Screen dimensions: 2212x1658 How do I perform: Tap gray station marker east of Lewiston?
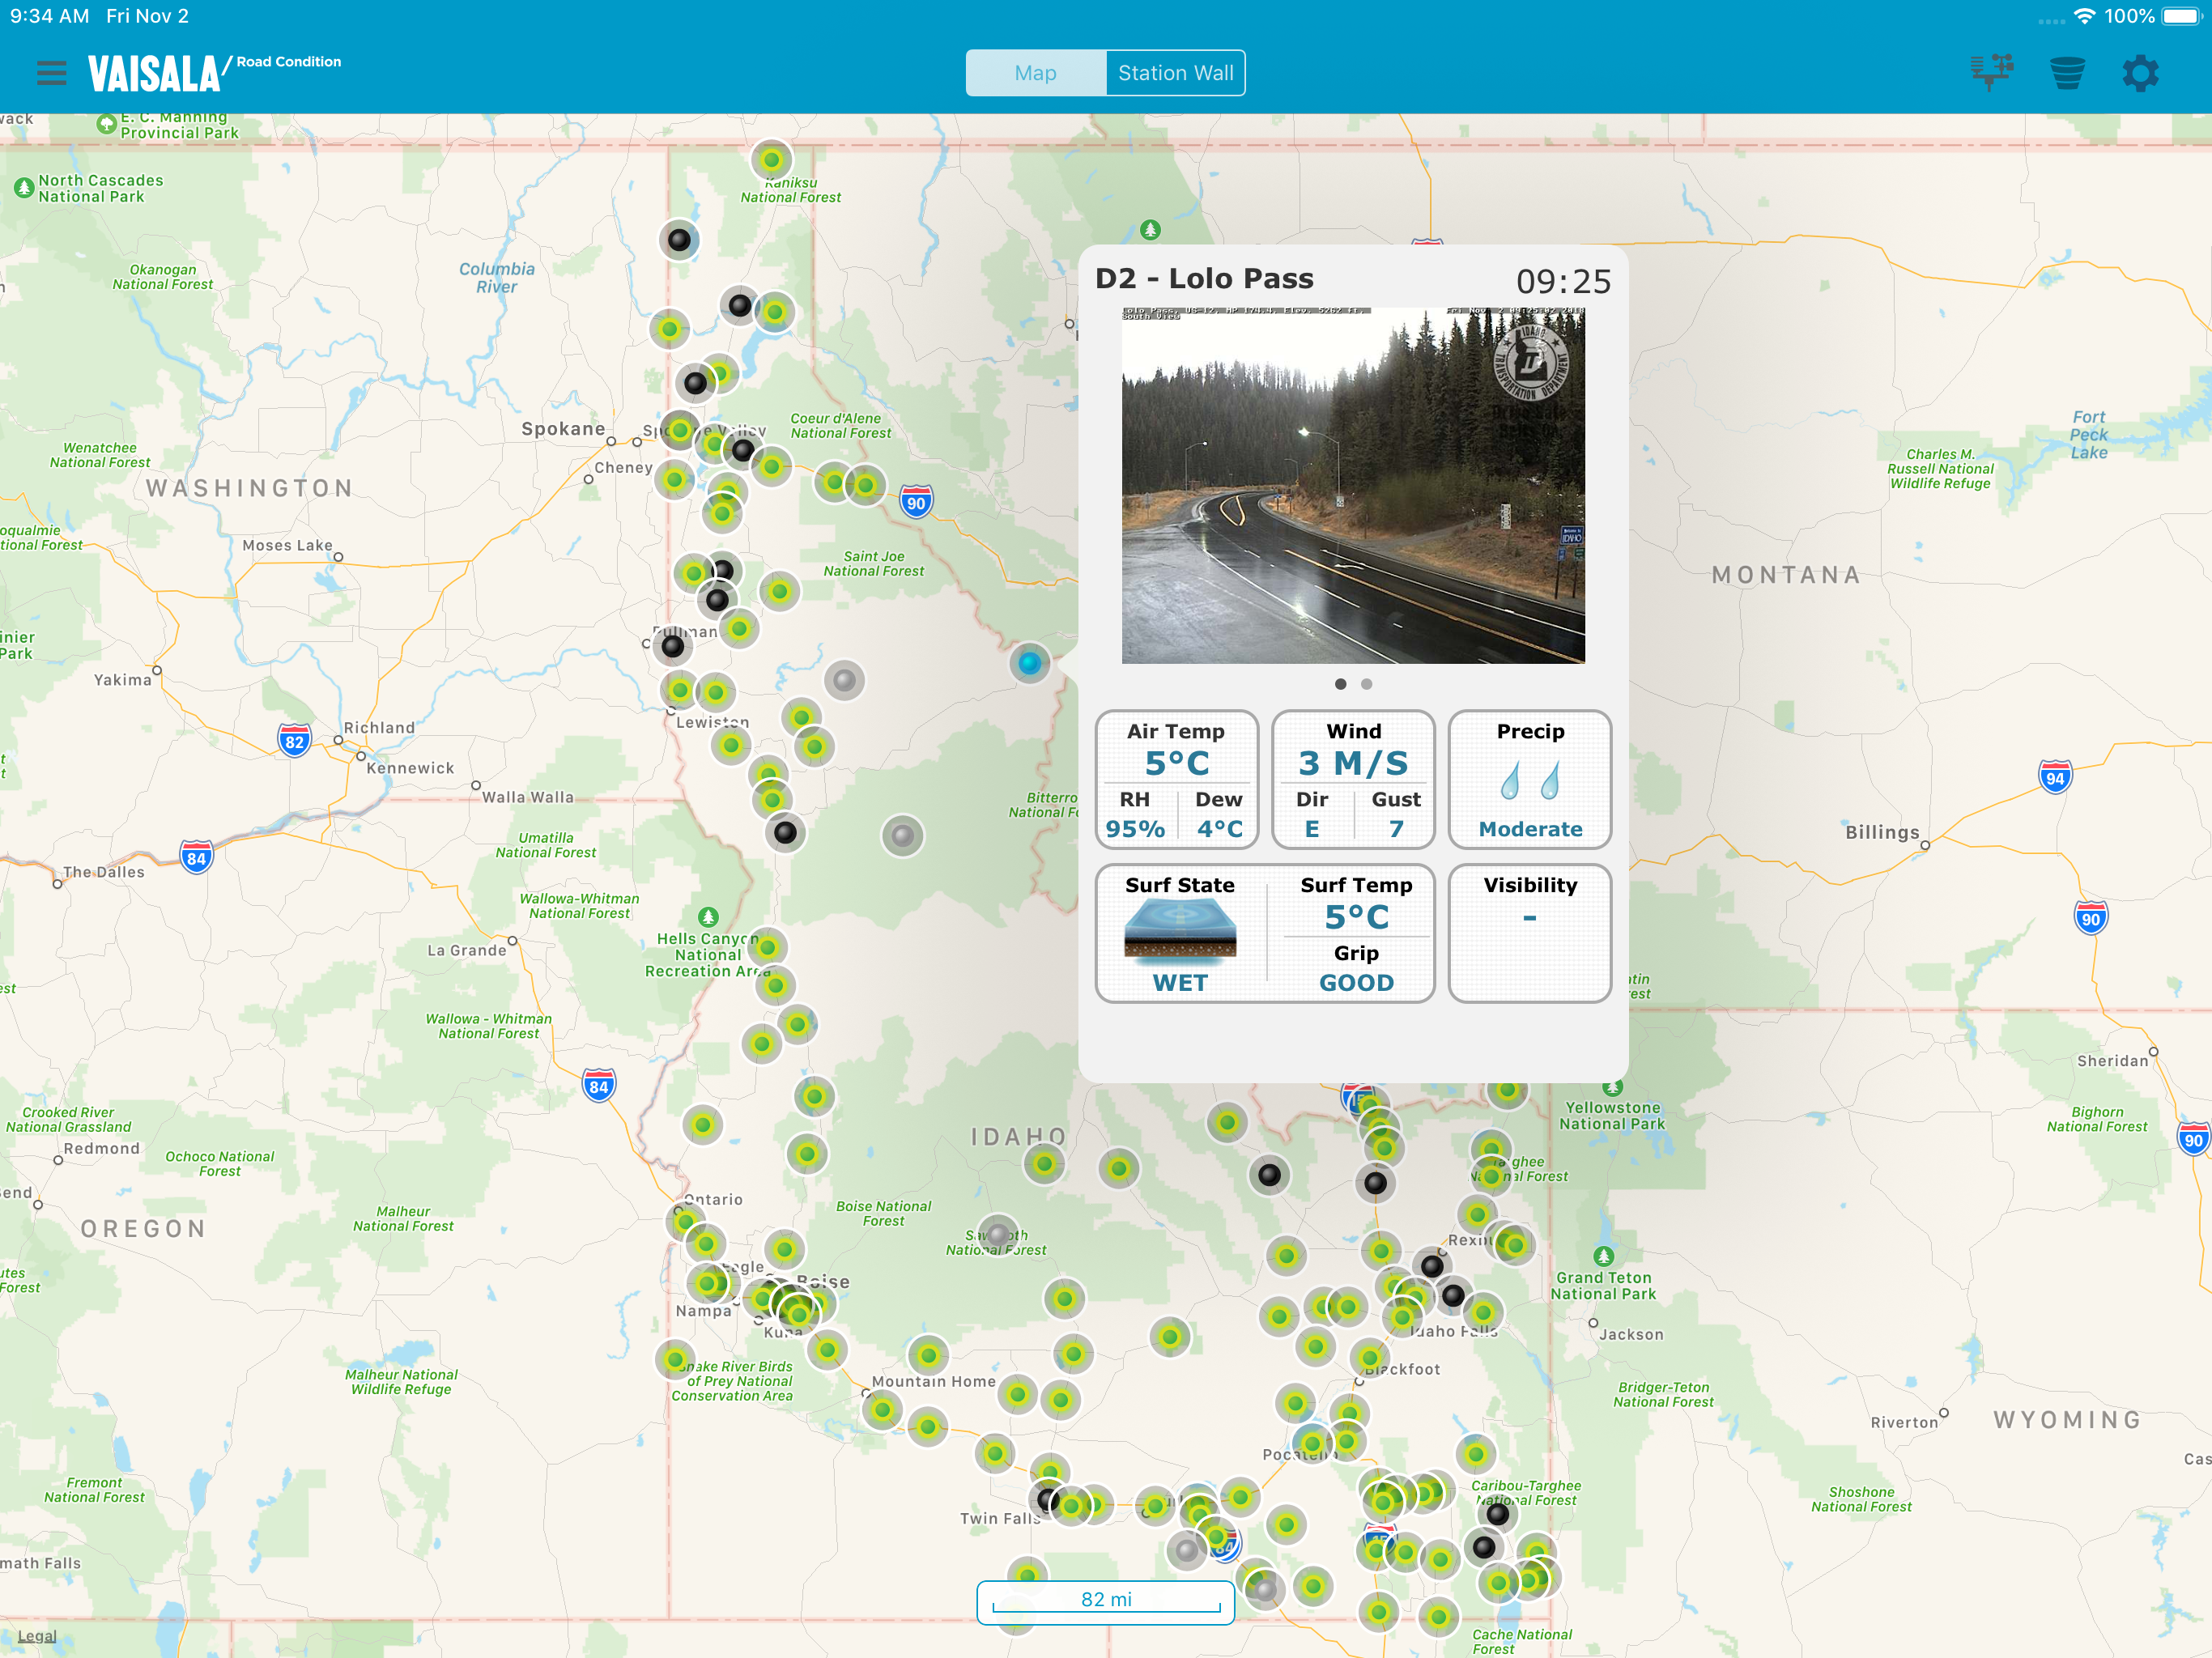(x=844, y=680)
